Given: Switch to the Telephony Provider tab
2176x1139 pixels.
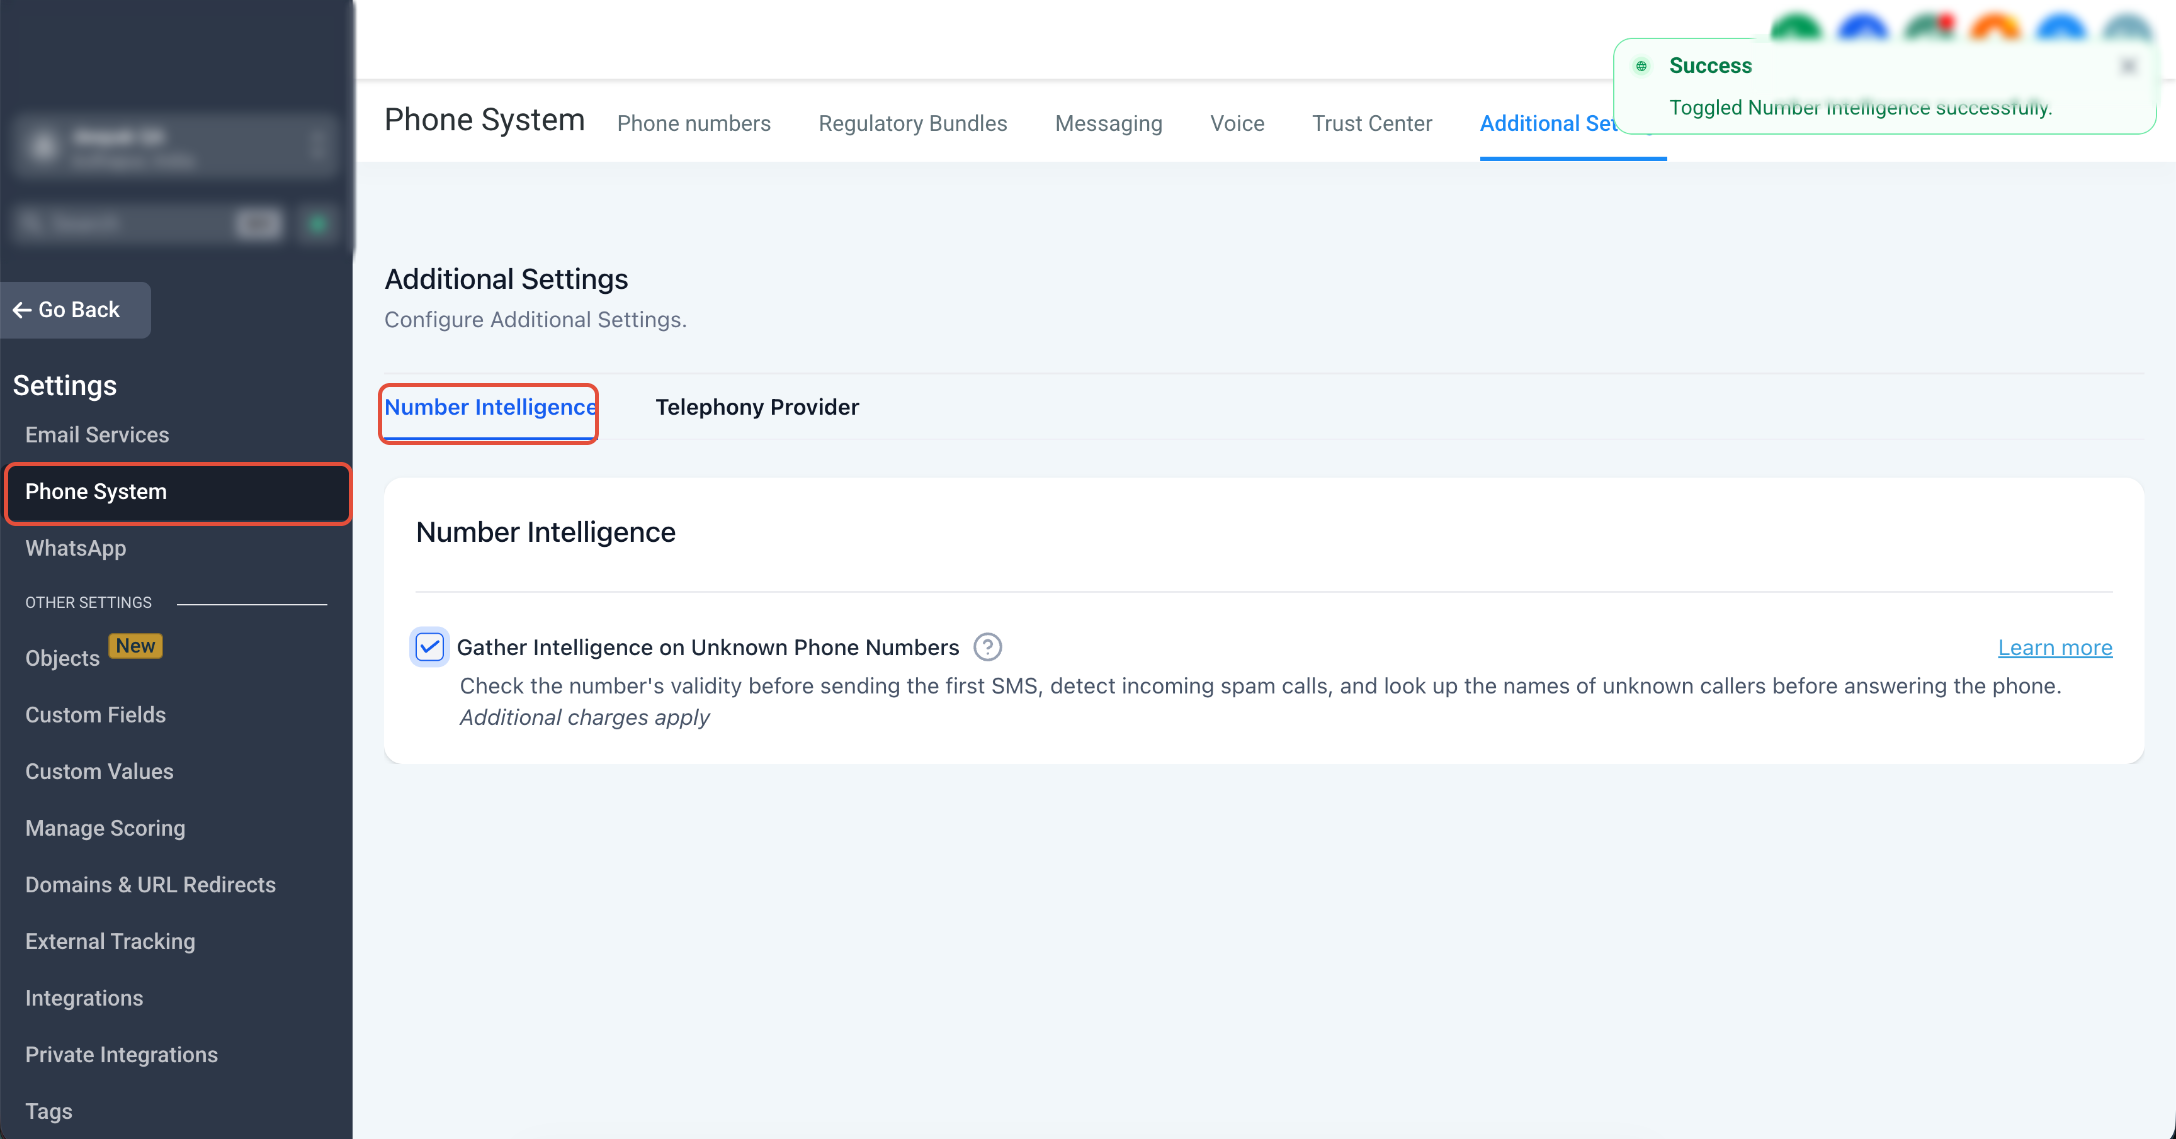Looking at the screenshot, I should tap(757, 407).
